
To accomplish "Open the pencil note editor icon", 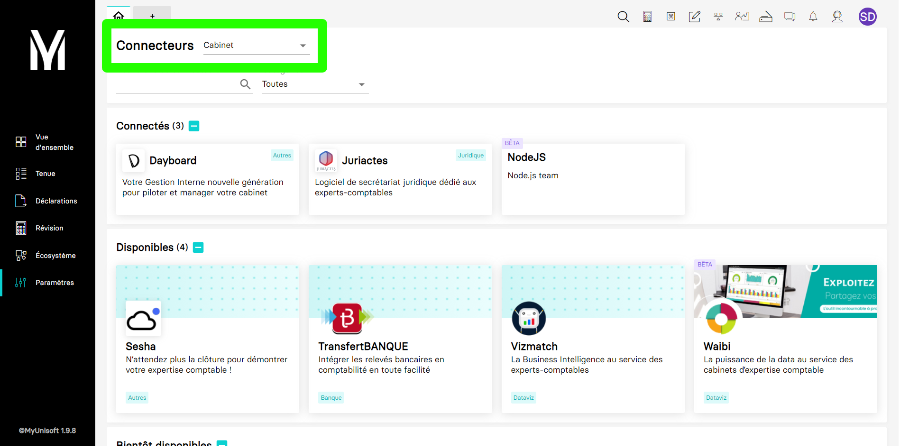I will pos(695,17).
